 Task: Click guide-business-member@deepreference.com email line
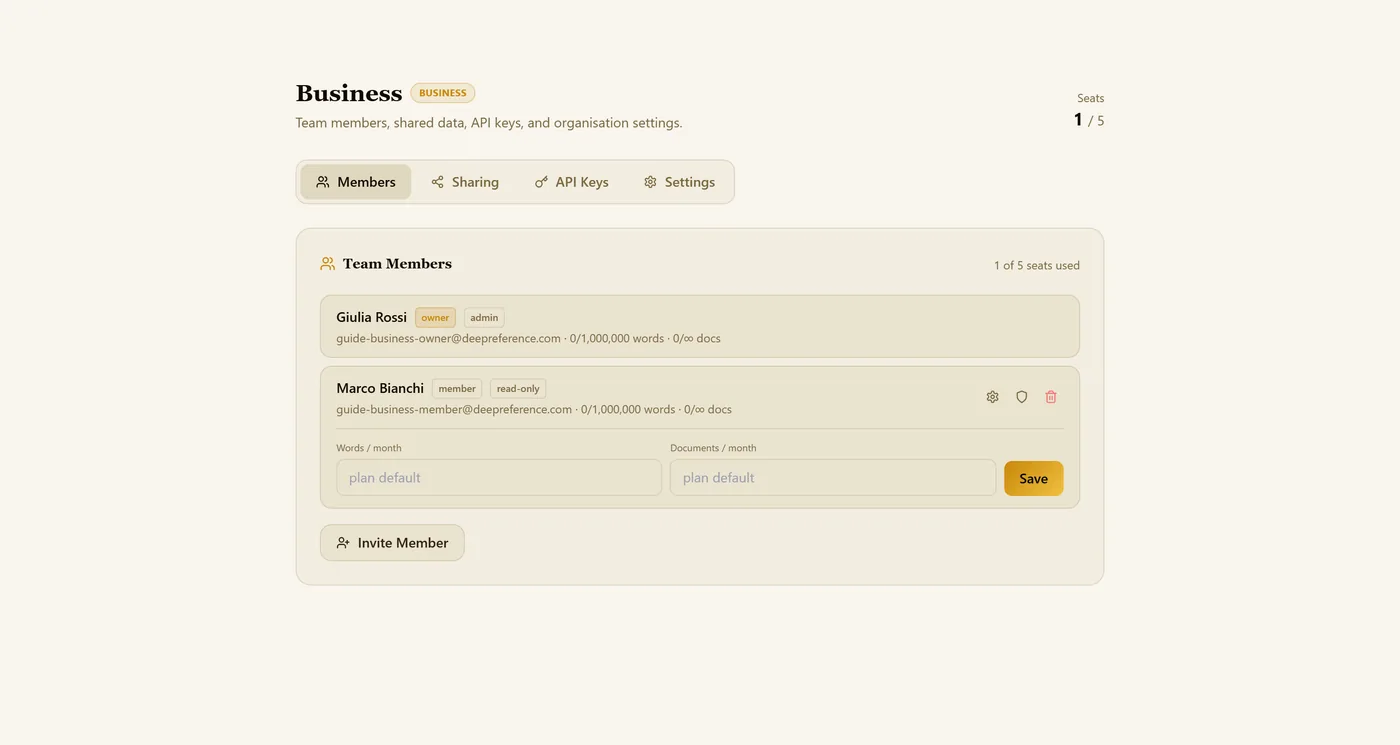click(x=534, y=409)
